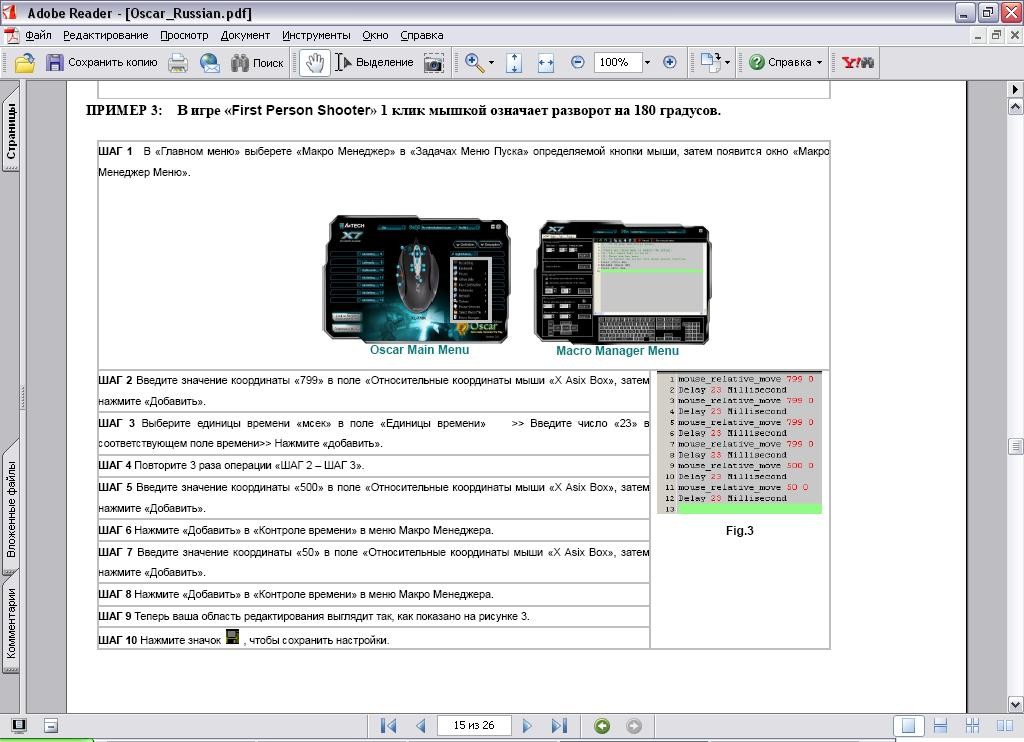Screen dimensions: 1024x742
Task: Open the Вложенные файлы side tab
Action: [x=11, y=508]
